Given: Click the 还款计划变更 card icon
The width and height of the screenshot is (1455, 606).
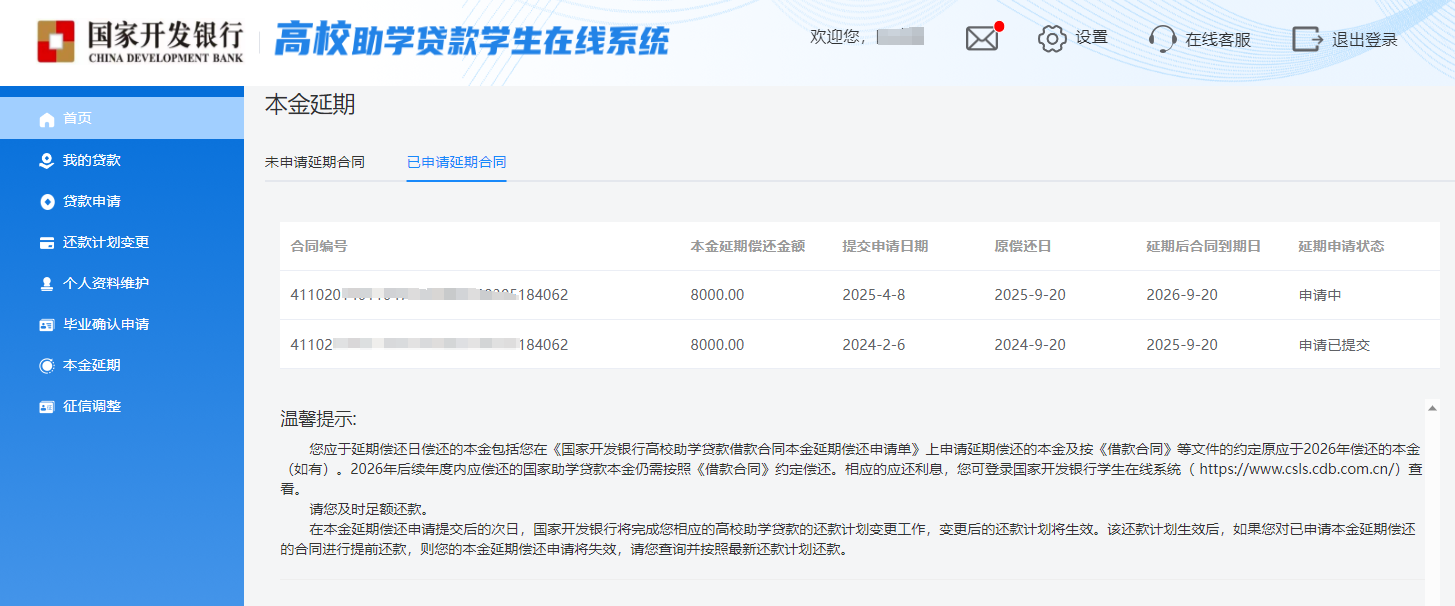Looking at the screenshot, I should point(46,243).
